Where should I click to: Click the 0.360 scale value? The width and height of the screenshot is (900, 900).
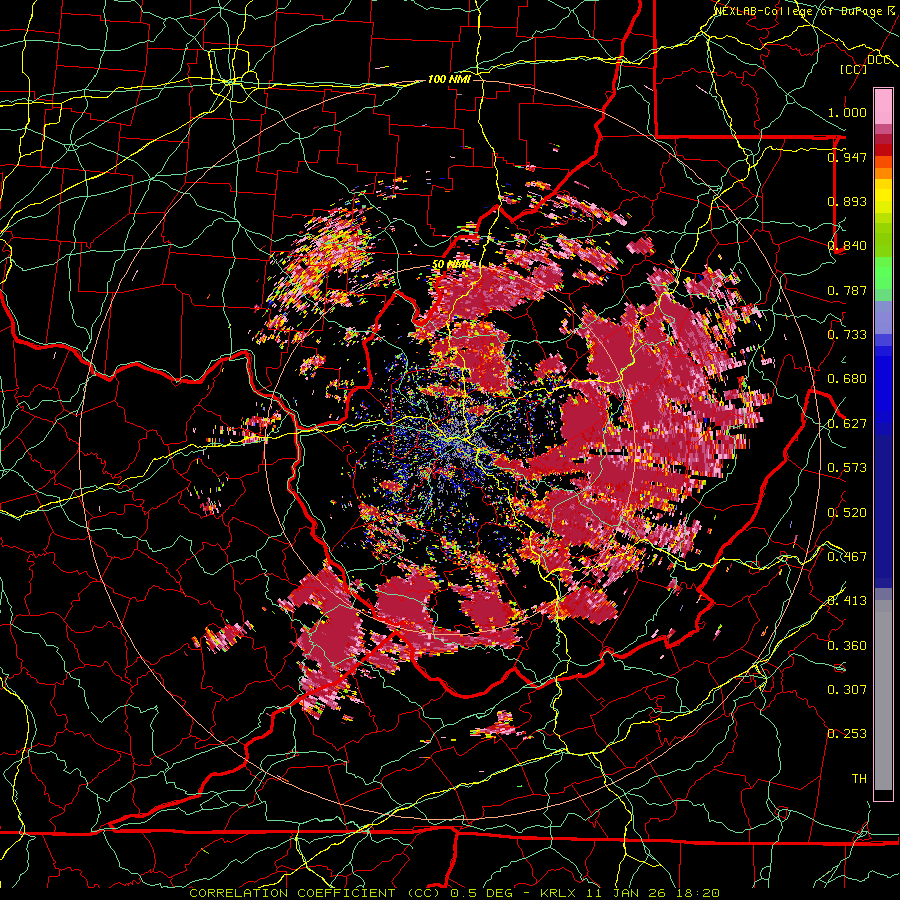tap(847, 646)
